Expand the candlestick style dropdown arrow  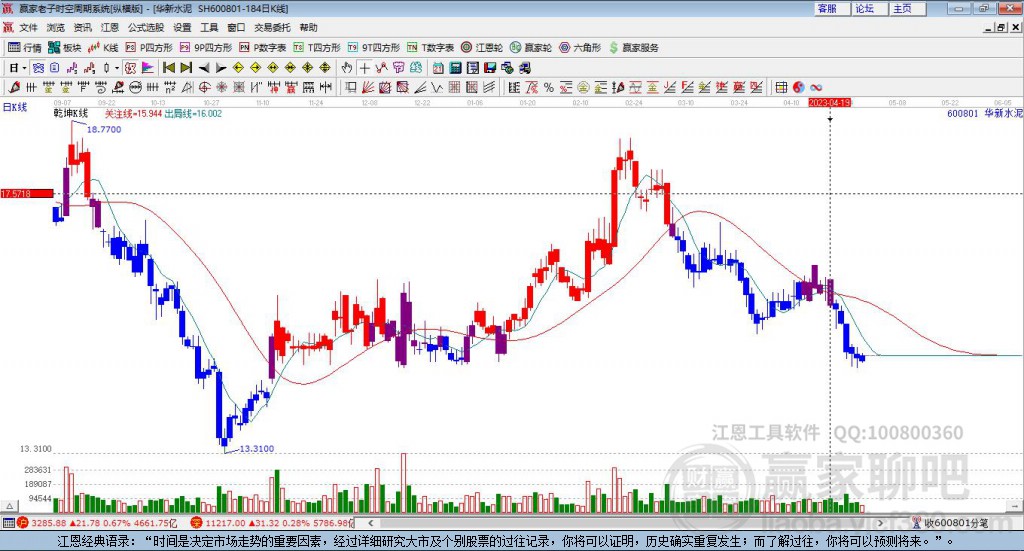click(117, 68)
